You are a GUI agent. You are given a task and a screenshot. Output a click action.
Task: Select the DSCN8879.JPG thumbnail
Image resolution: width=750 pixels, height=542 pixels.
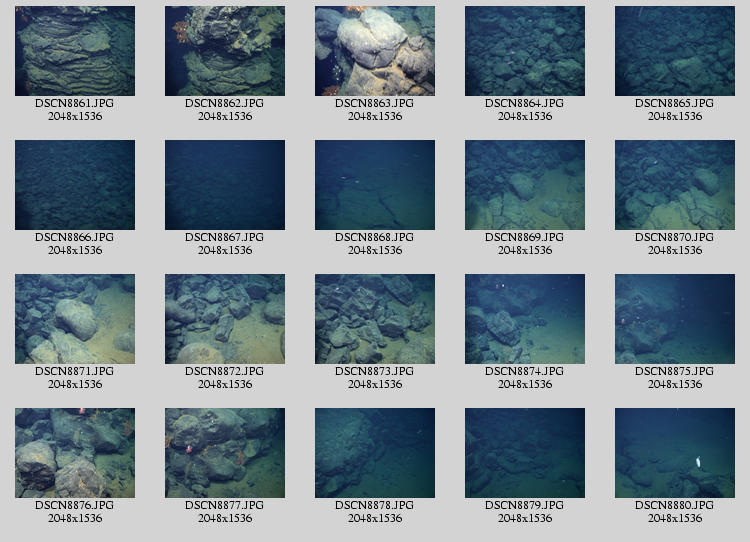(x=525, y=453)
